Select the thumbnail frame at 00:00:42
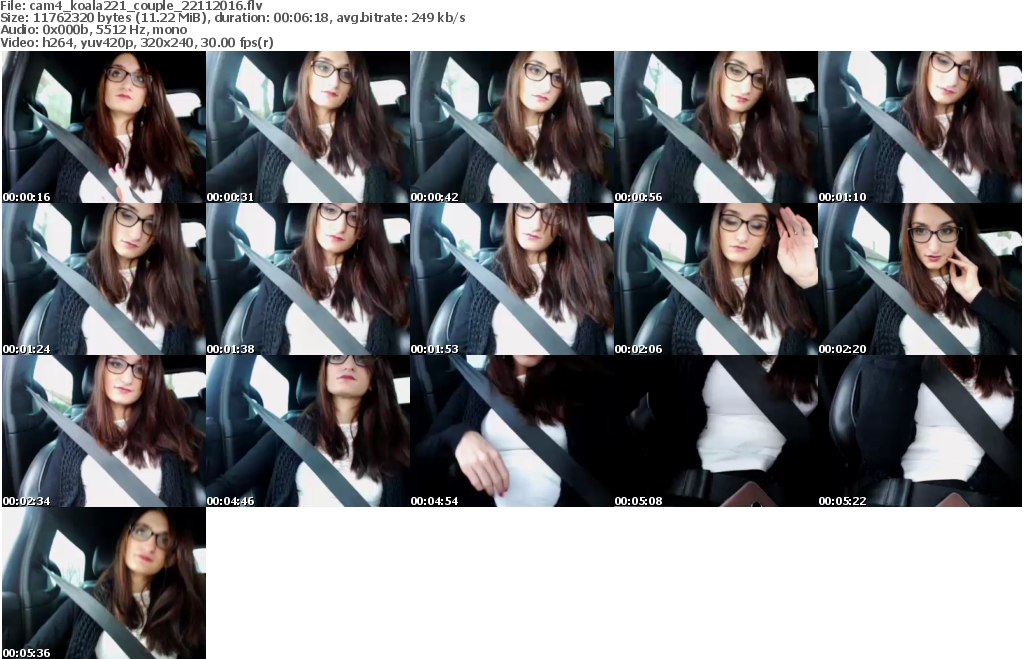Screen dimensions: 1024x659 [x=512, y=127]
